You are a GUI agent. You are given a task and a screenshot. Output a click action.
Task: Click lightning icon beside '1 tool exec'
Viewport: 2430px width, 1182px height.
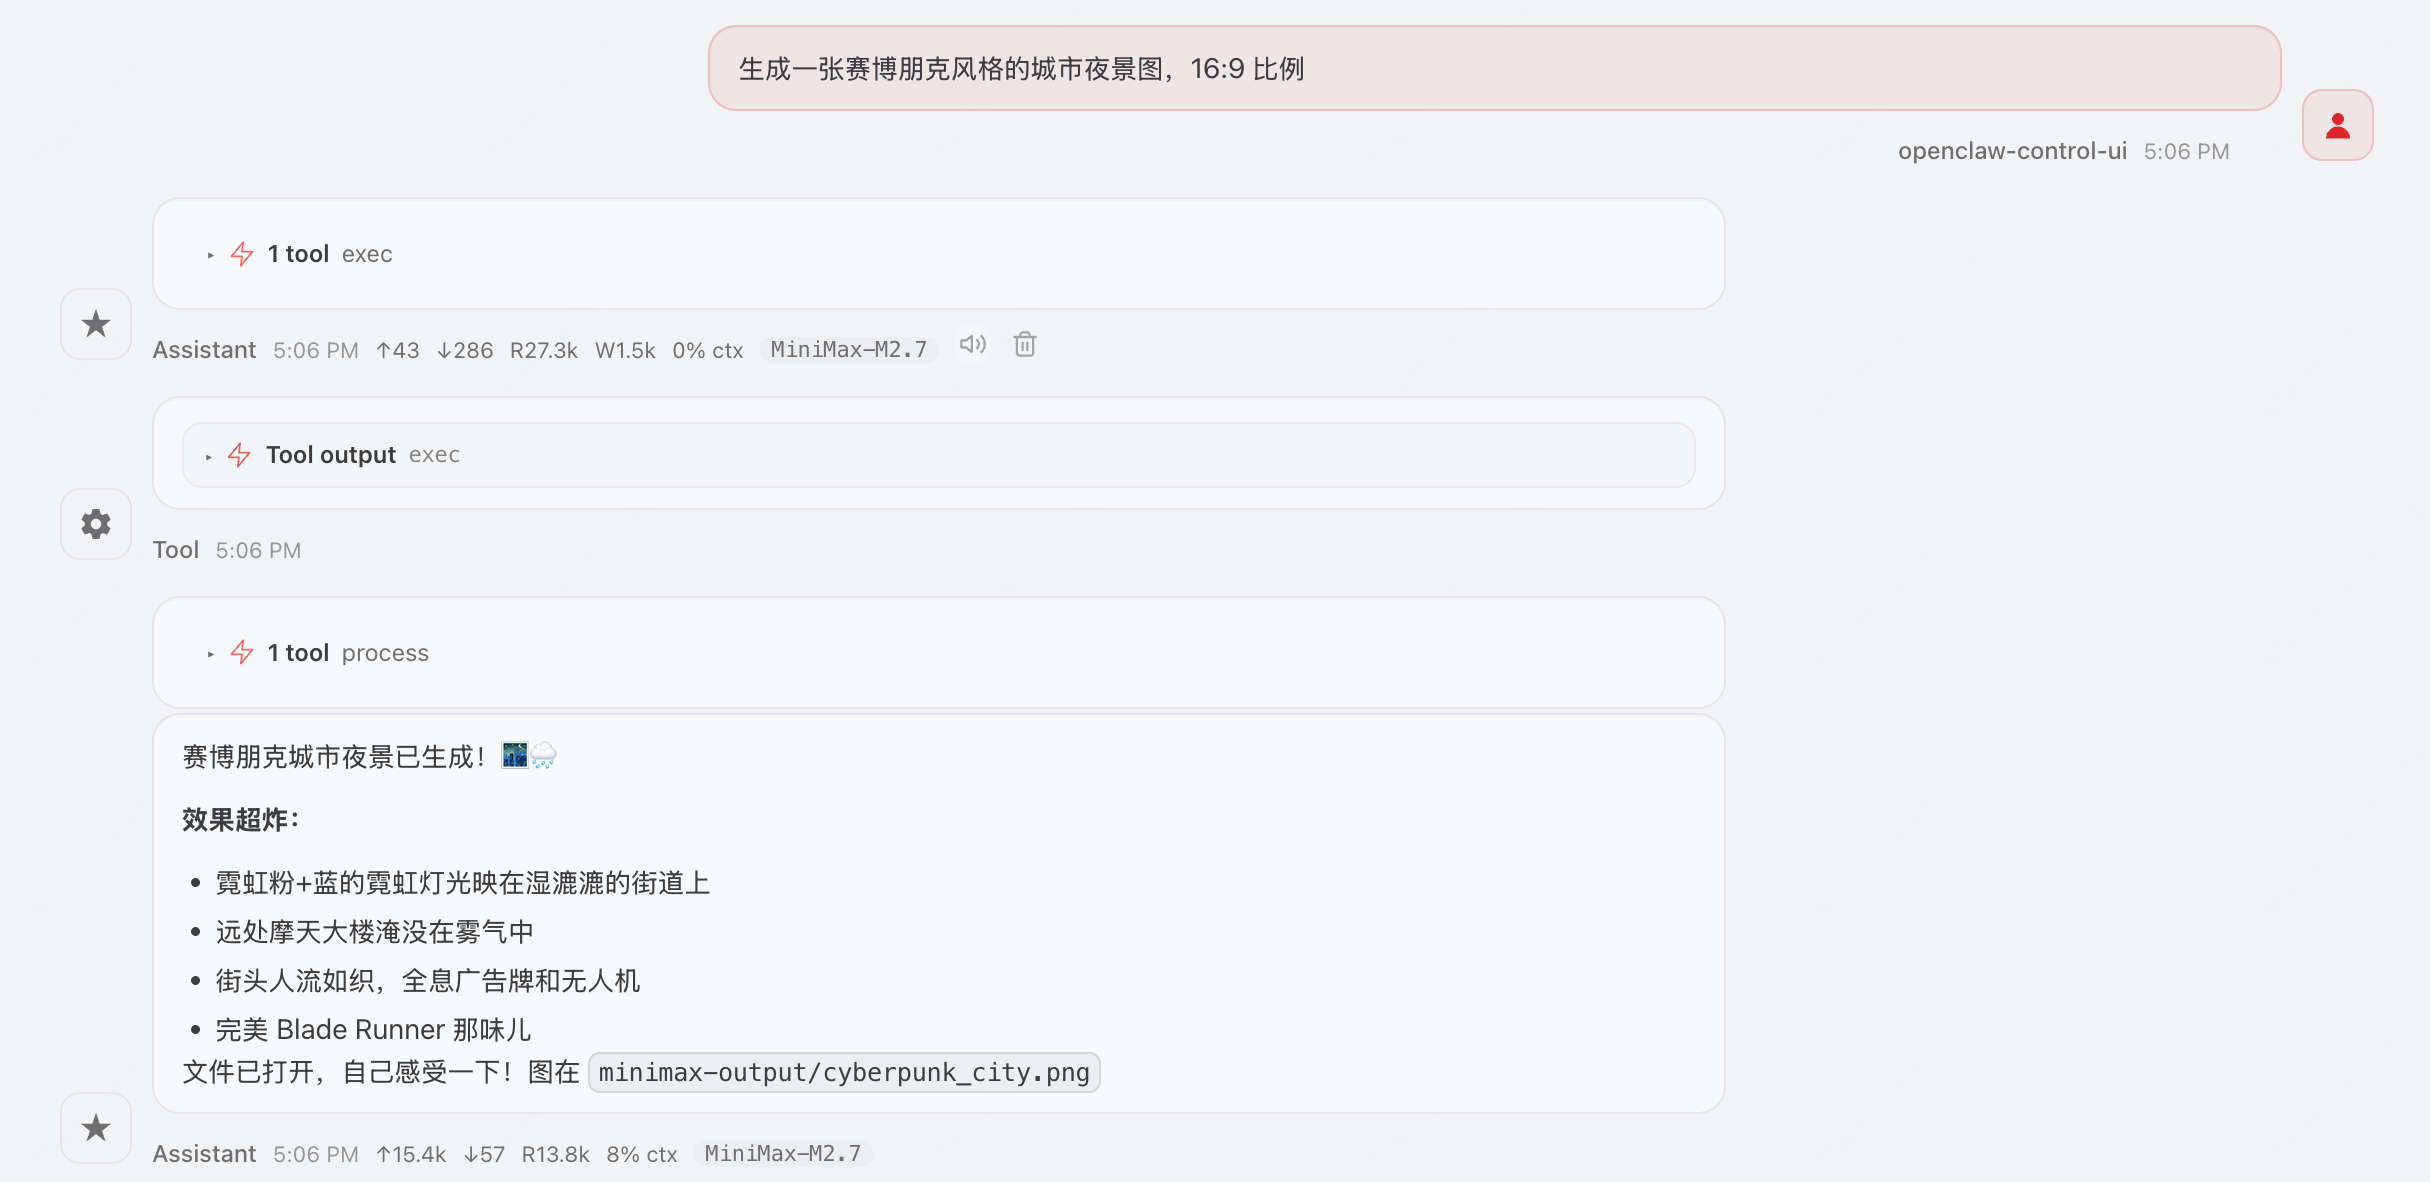(x=242, y=254)
